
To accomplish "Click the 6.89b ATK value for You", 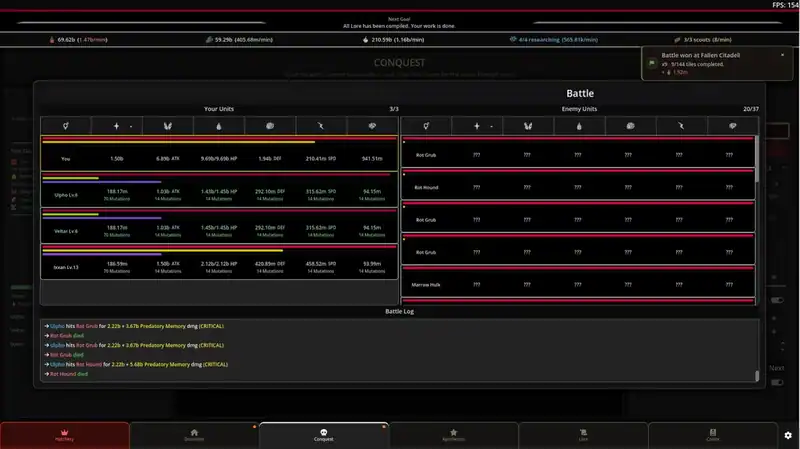I will (168, 159).
